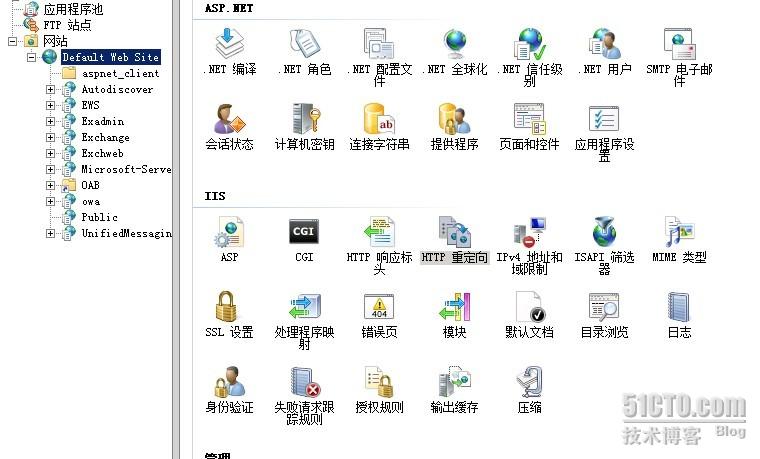Select the UnifiedMessaging application
The width and height of the screenshot is (760, 459).
point(126,233)
